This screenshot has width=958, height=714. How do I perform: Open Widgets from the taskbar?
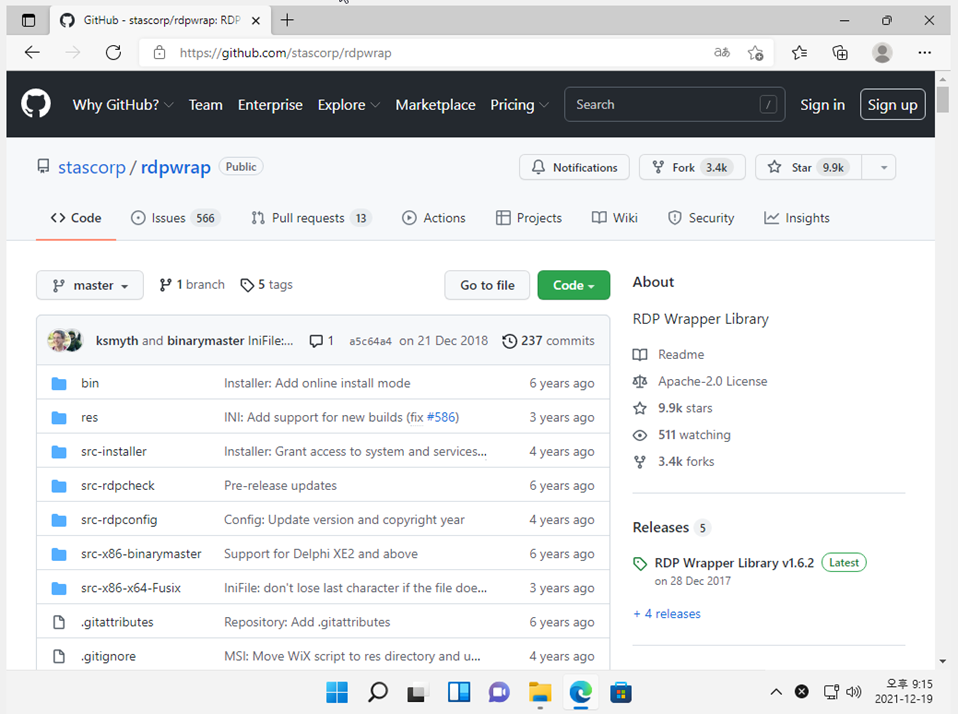point(459,692)
